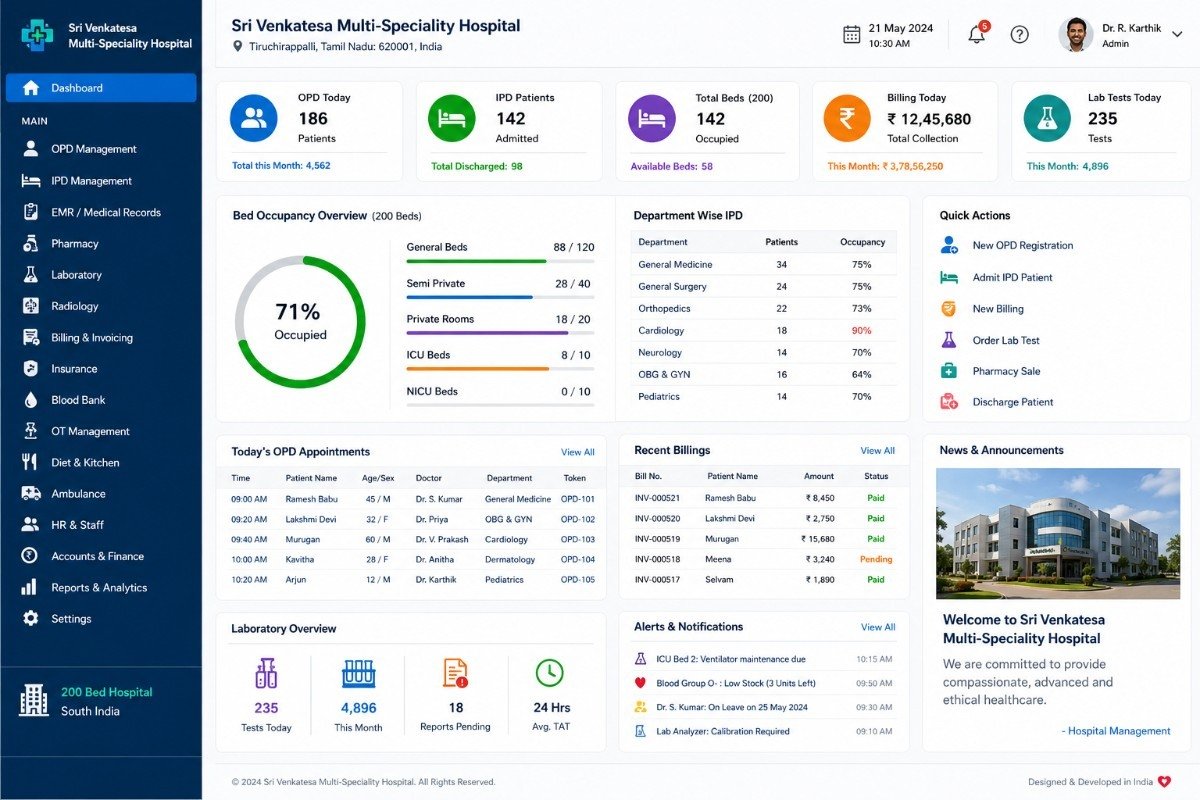Click Available Beds: 58 text
Screen dimensions: 1200x800
coord(672,167)
